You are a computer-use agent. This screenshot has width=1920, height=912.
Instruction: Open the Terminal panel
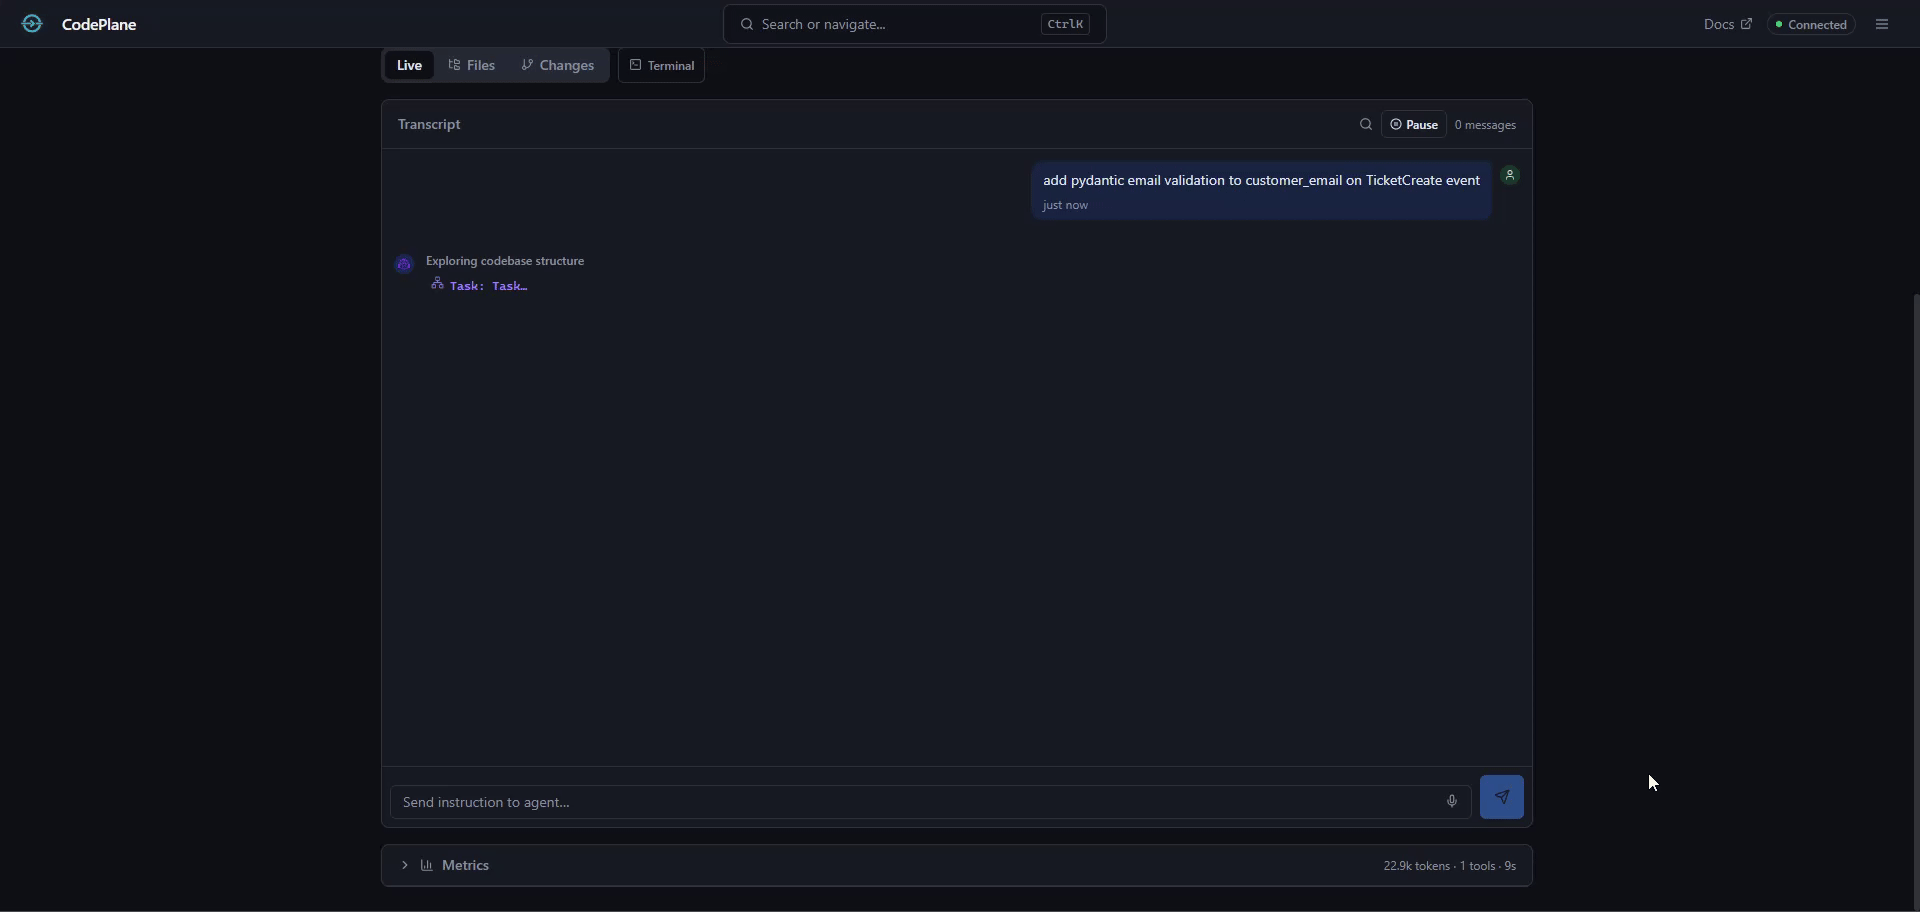[661, 66]
